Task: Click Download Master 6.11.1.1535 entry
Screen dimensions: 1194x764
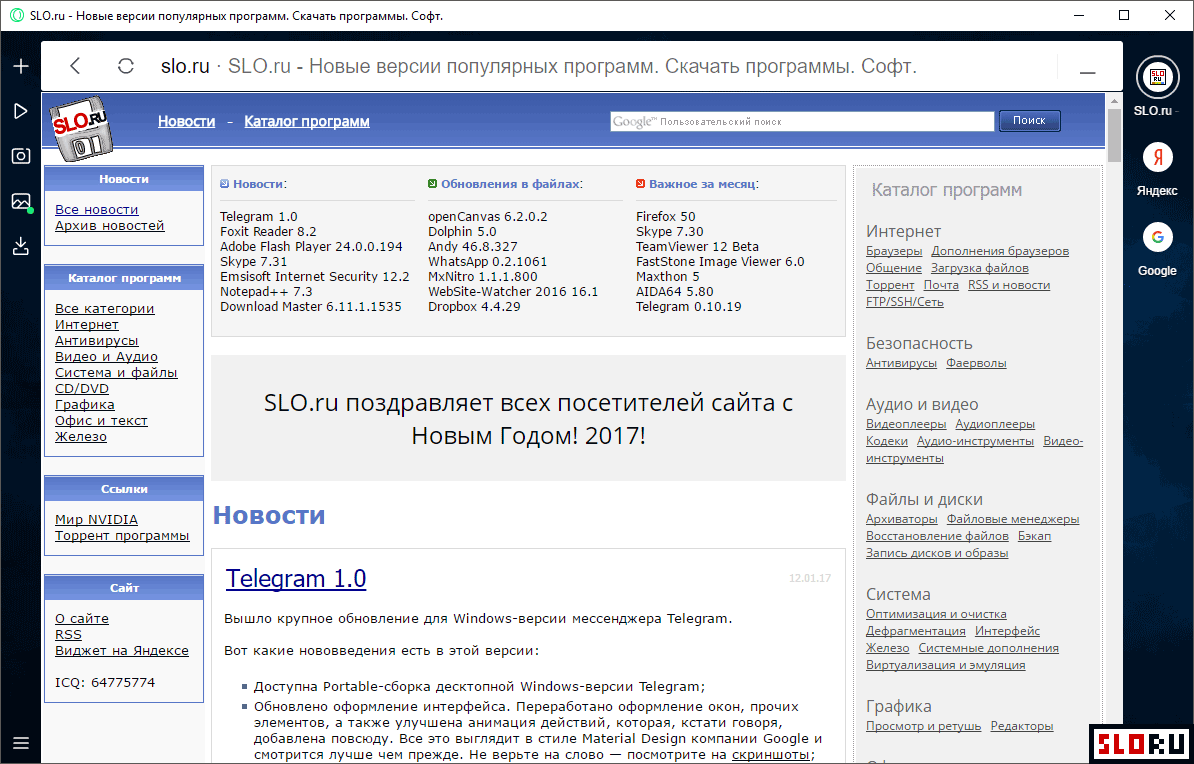Action: 311,307
